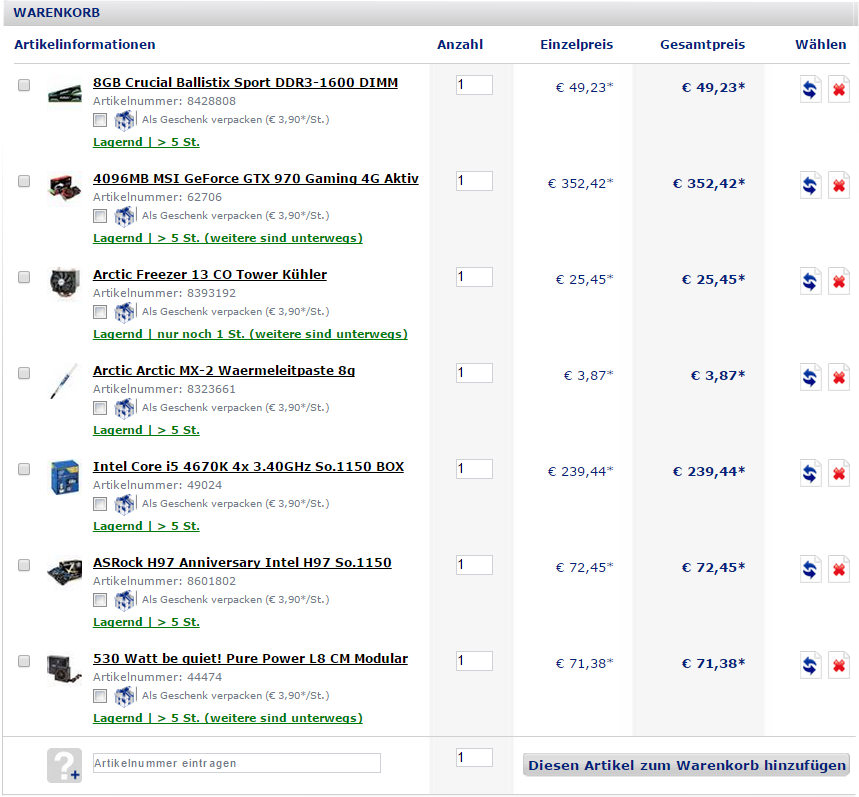Image resolution: width=859 pixels, height=797 pixels.
Task: Select the 8GB Crucial Ballistix row checkbox
Action: coord(24,85)
